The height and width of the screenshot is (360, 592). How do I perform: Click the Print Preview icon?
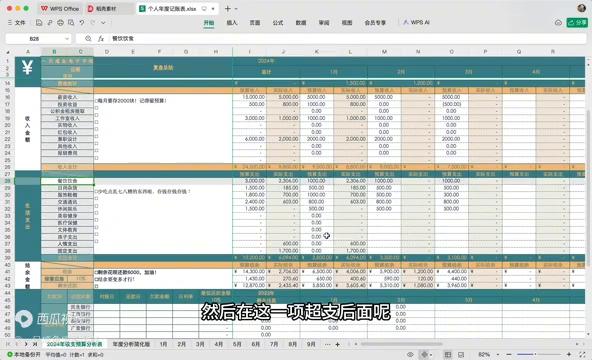[x=71, y=23]
